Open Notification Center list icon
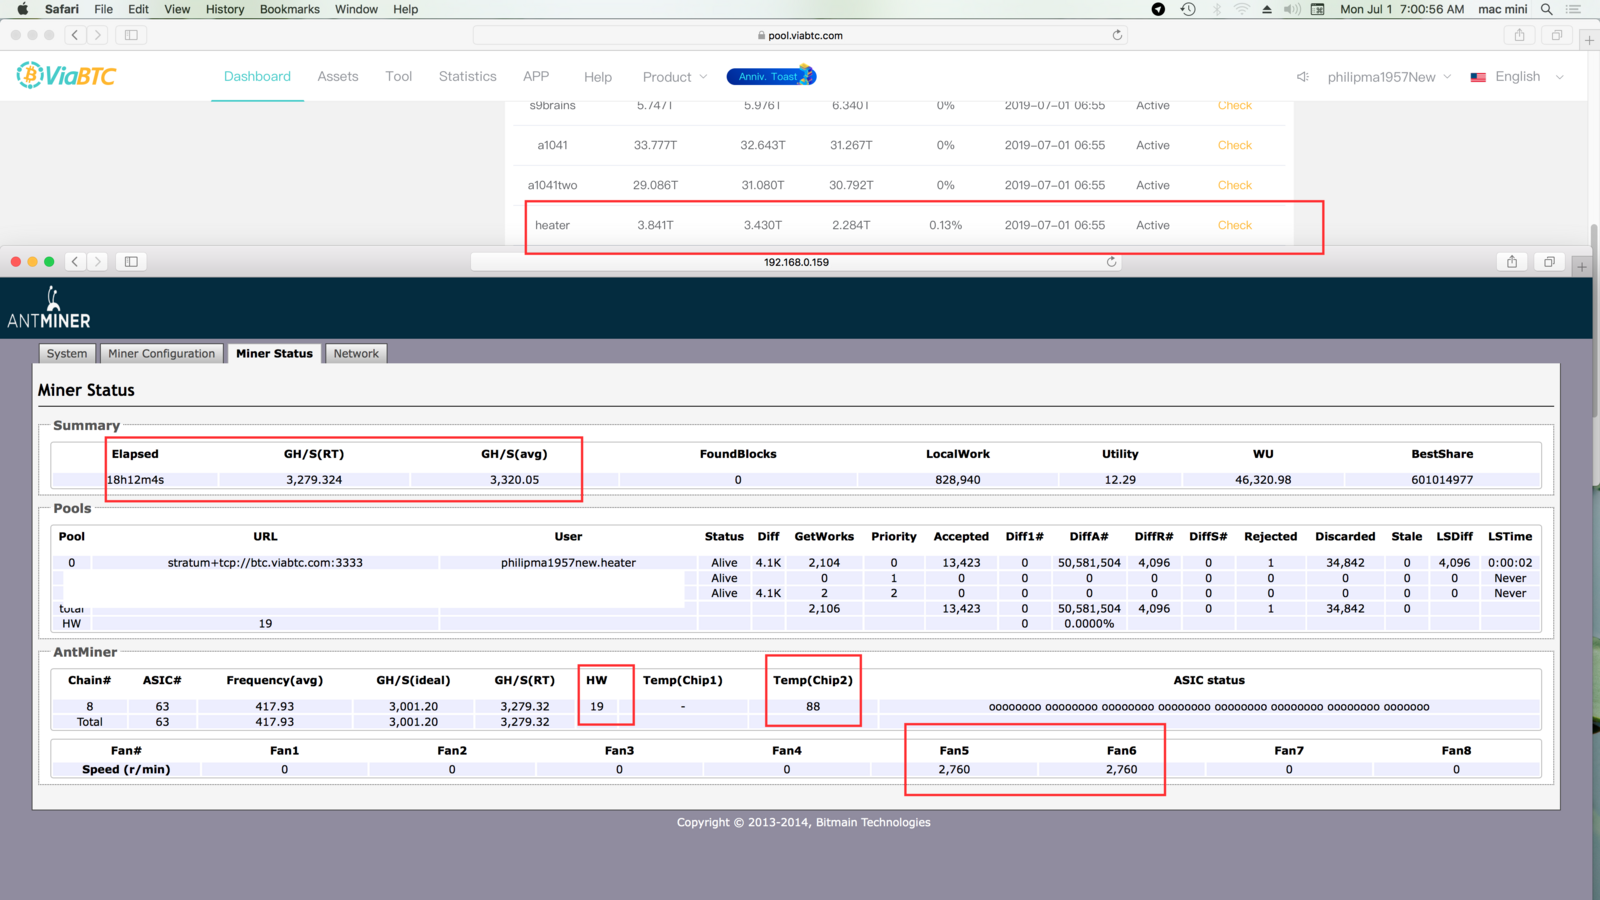 1574,9
